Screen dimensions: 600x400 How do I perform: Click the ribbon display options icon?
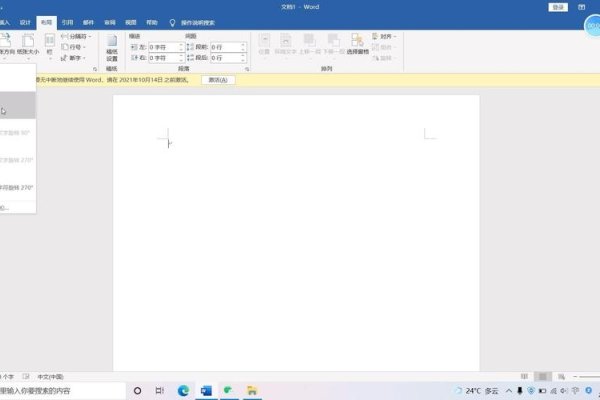[x=581, y=7]
